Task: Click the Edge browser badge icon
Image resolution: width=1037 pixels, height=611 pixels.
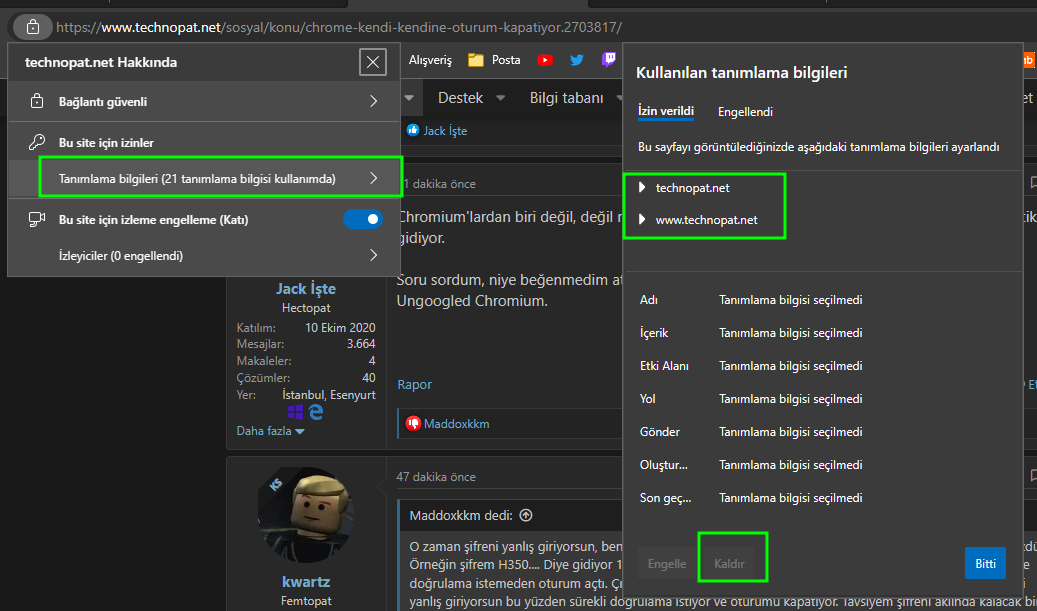Action: pos(316,413)
